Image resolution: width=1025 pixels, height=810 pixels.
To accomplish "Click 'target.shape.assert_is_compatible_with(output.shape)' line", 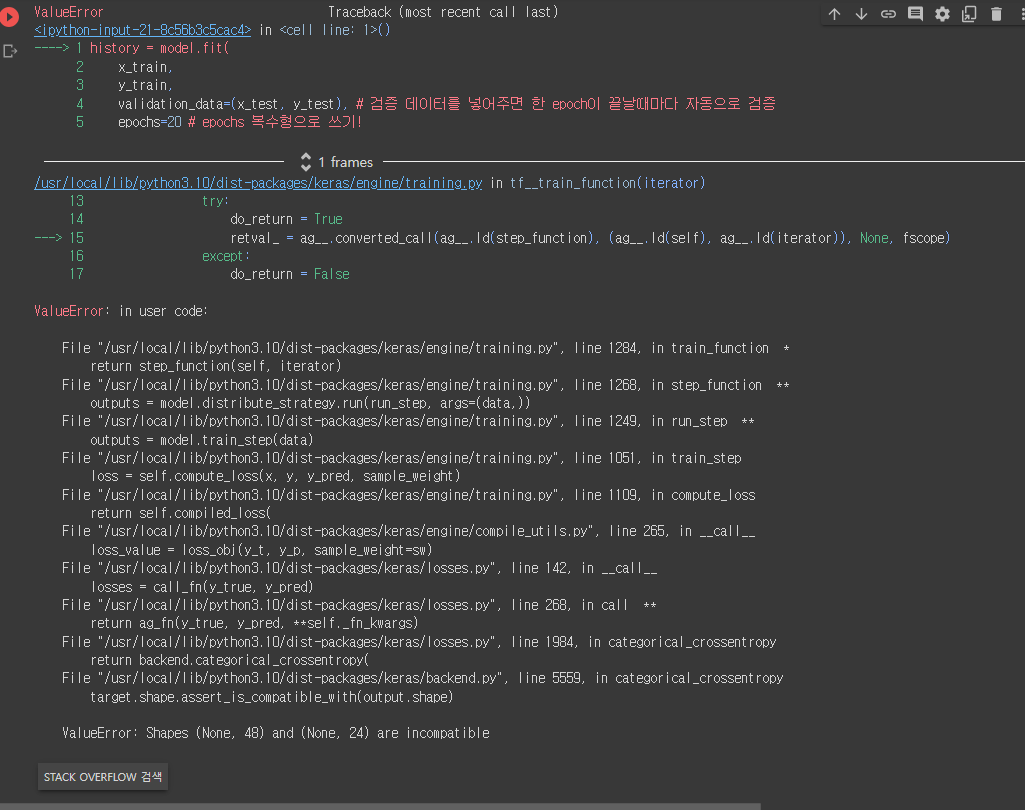I will (272, 697).
